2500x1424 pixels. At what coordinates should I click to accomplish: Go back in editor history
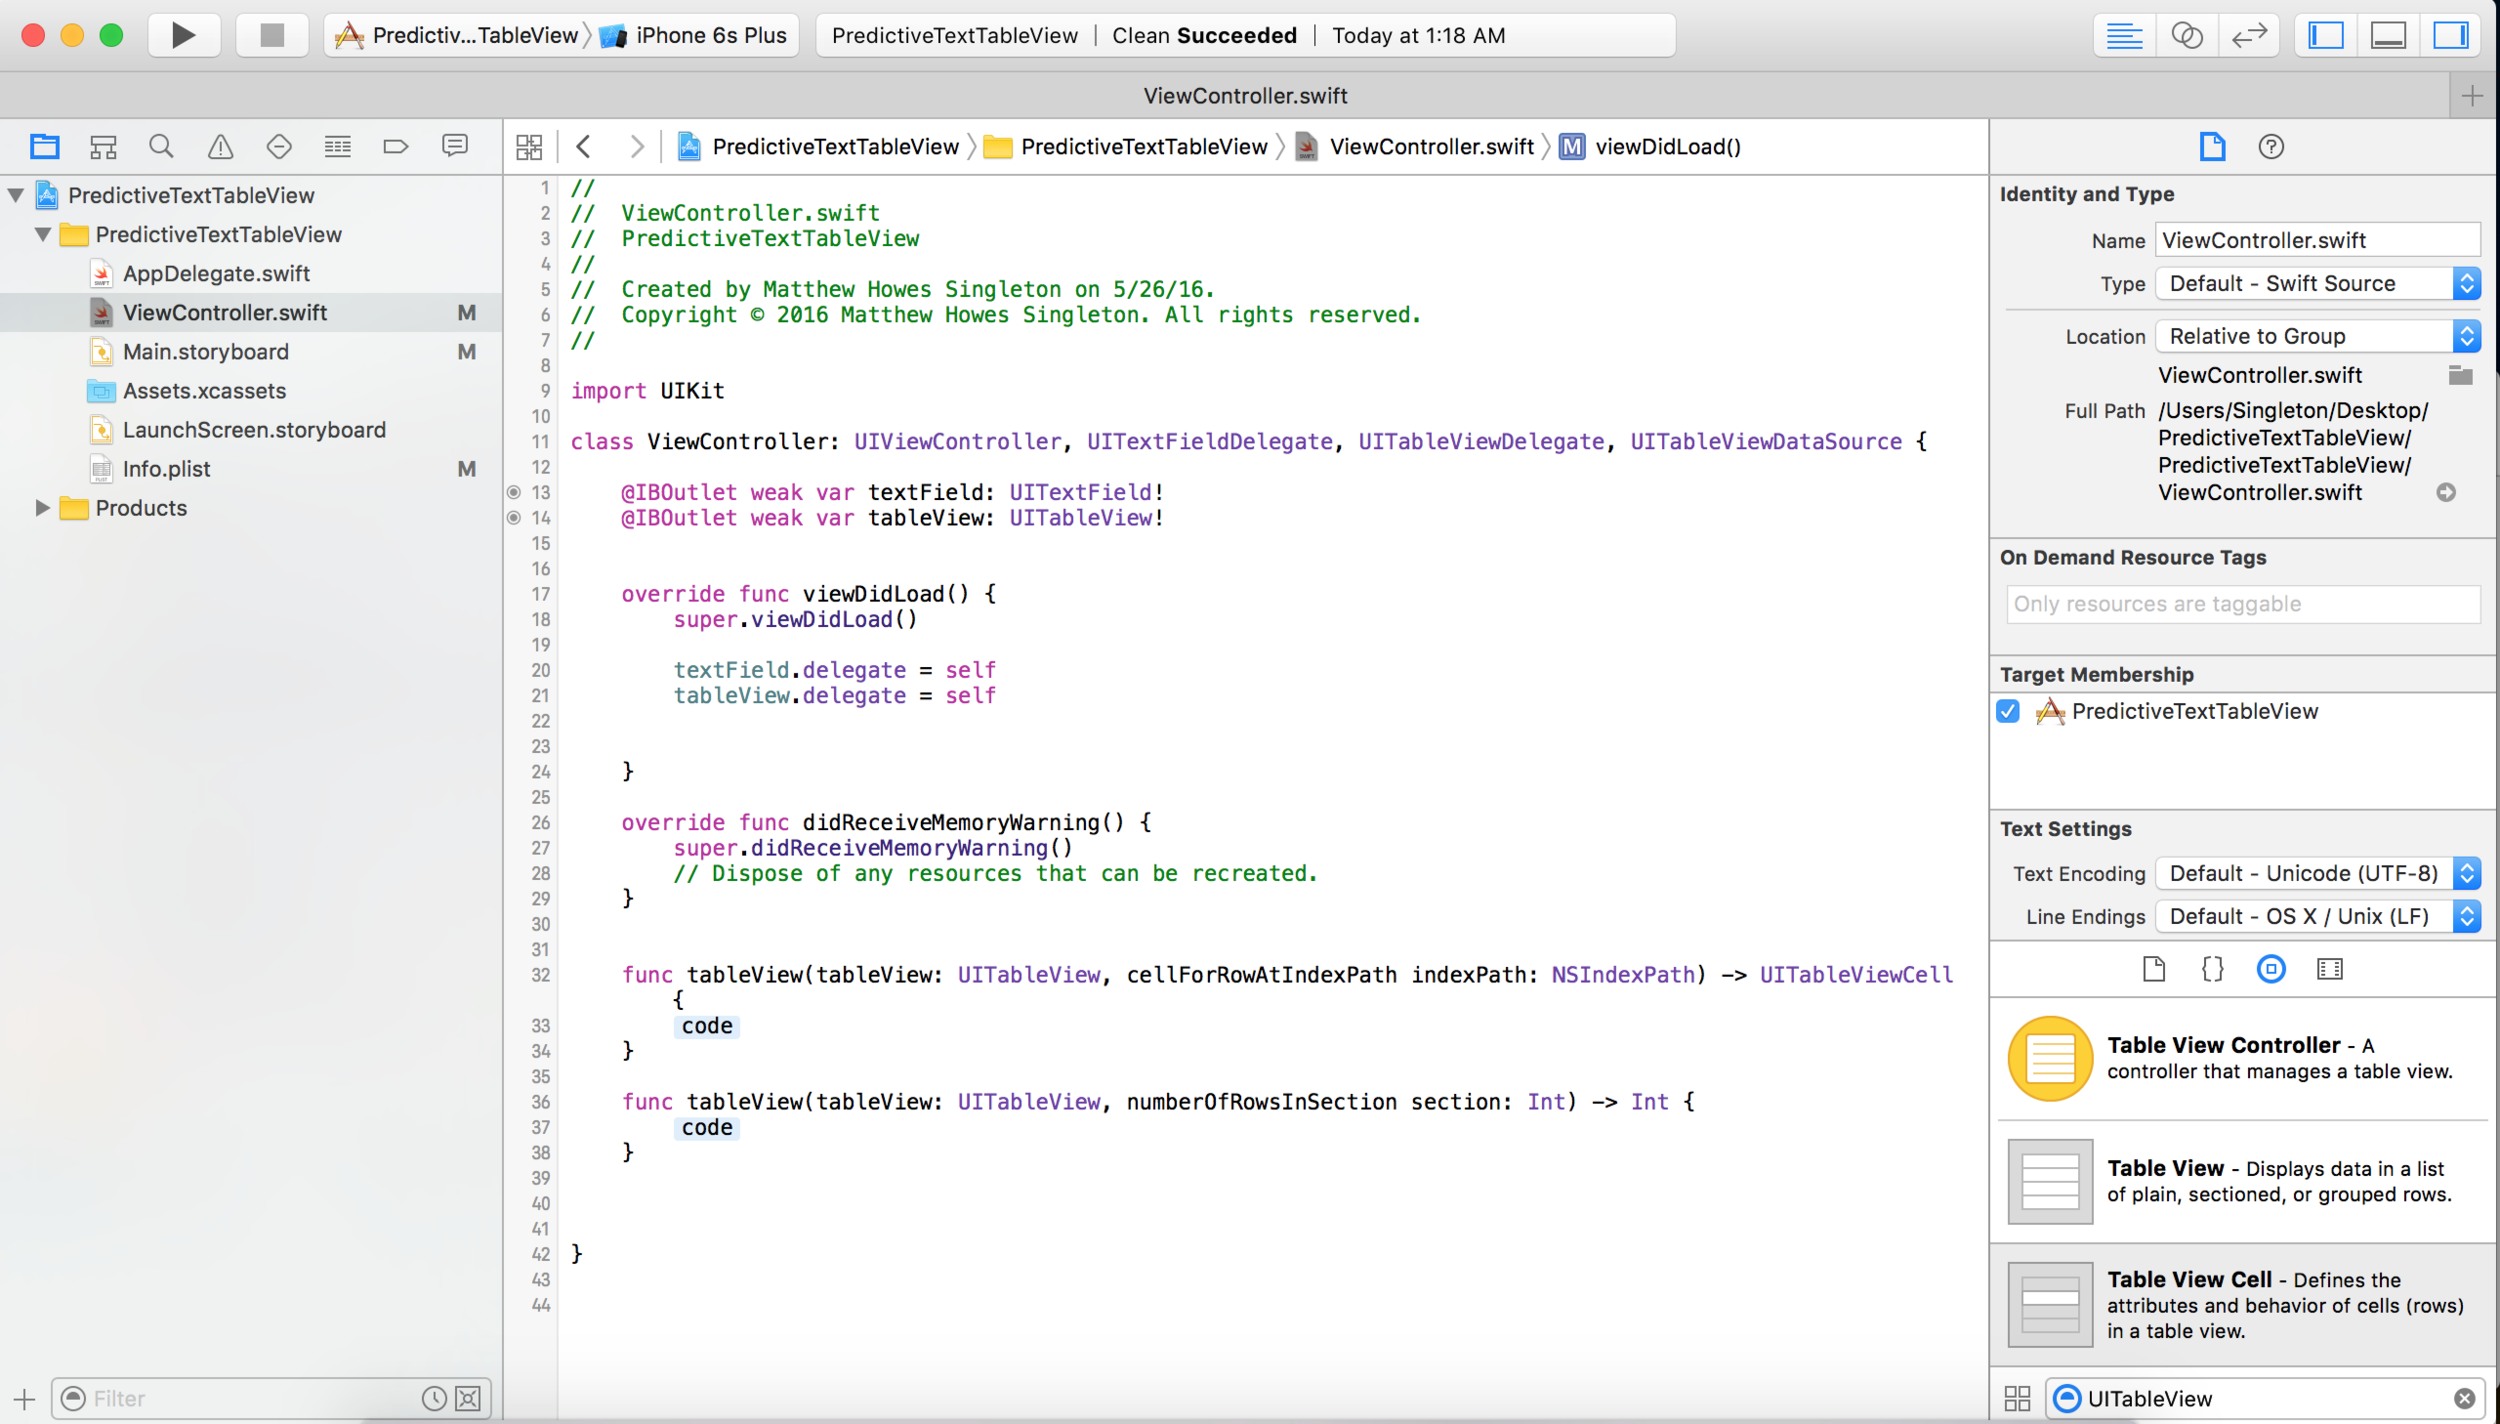pos(585,147)
